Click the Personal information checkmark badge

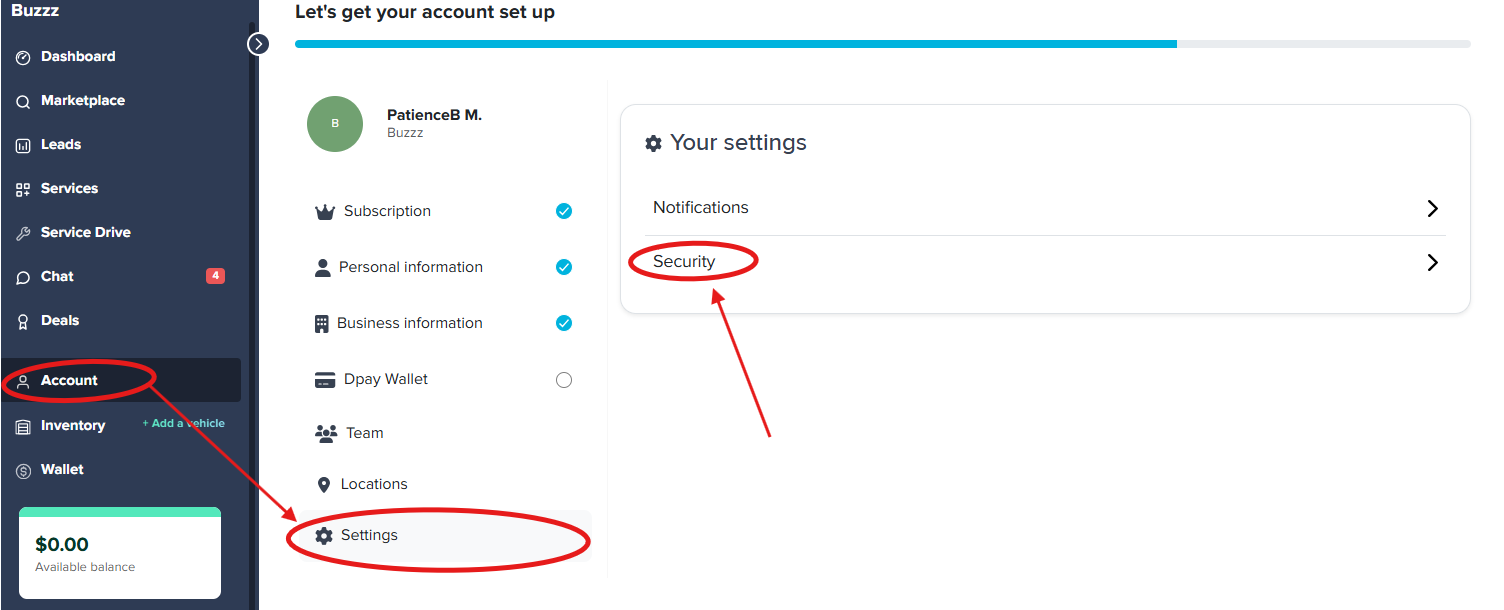564,267
